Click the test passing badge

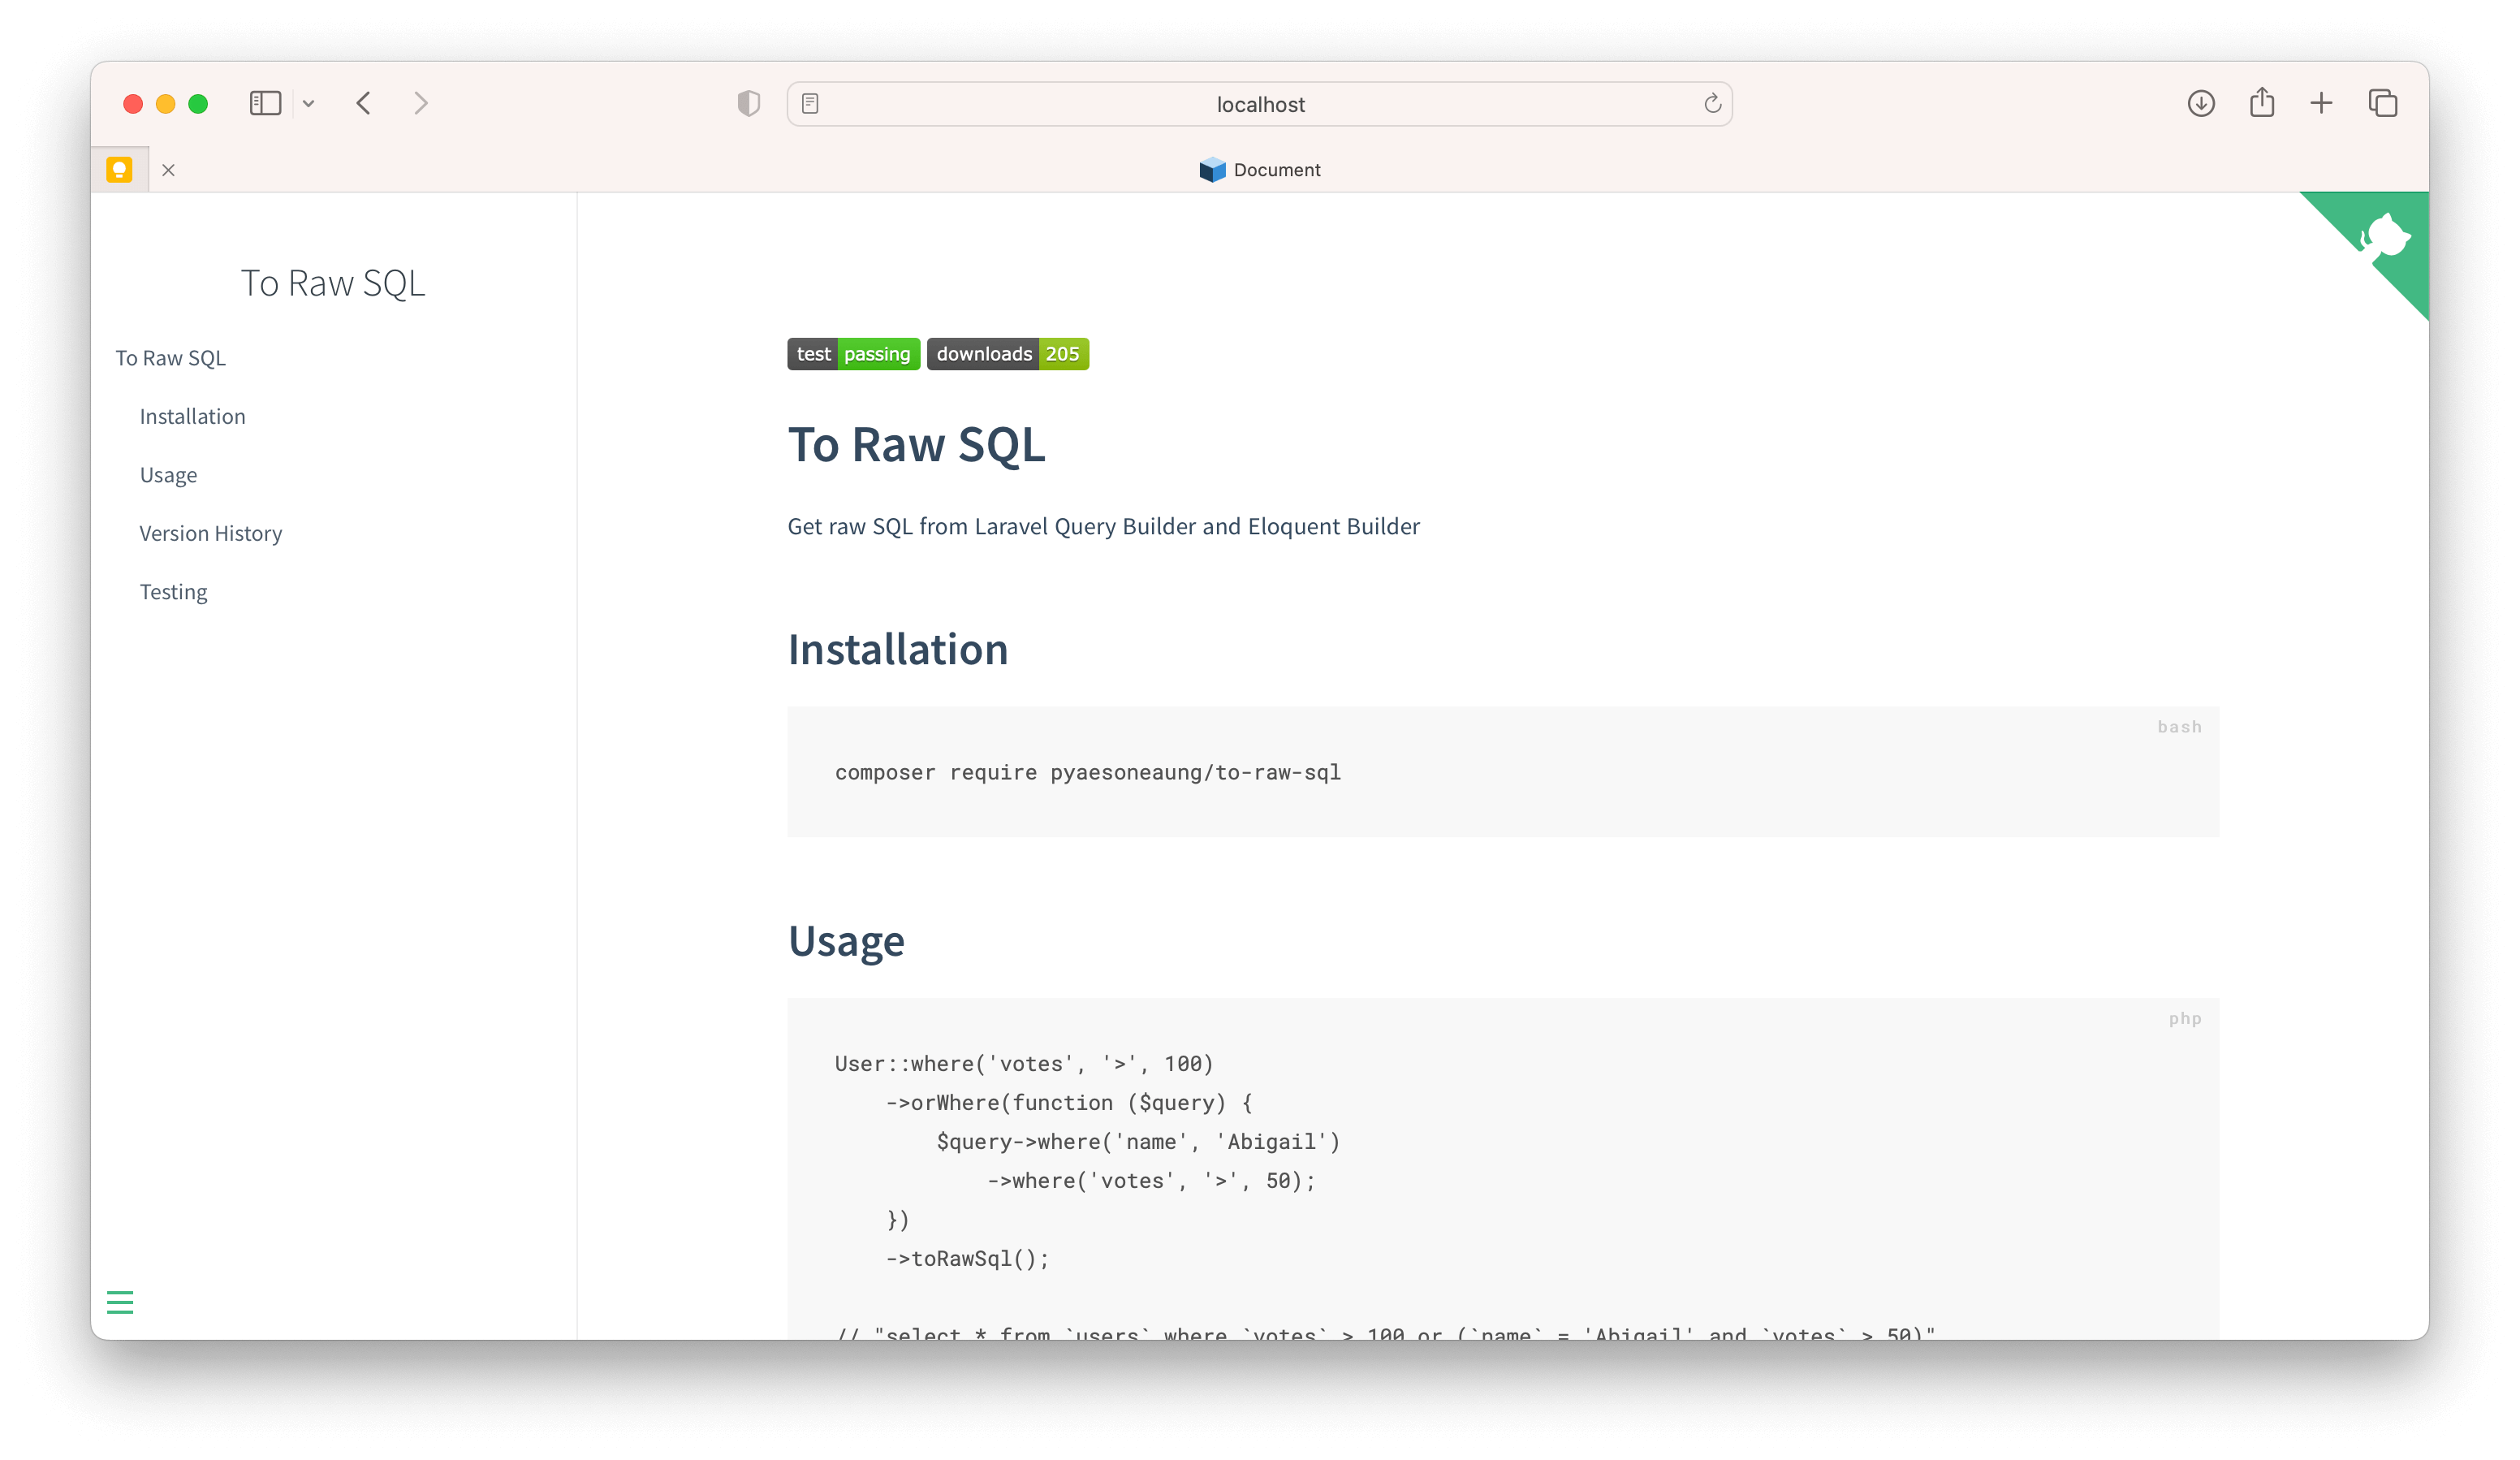(x=853, y=354)
